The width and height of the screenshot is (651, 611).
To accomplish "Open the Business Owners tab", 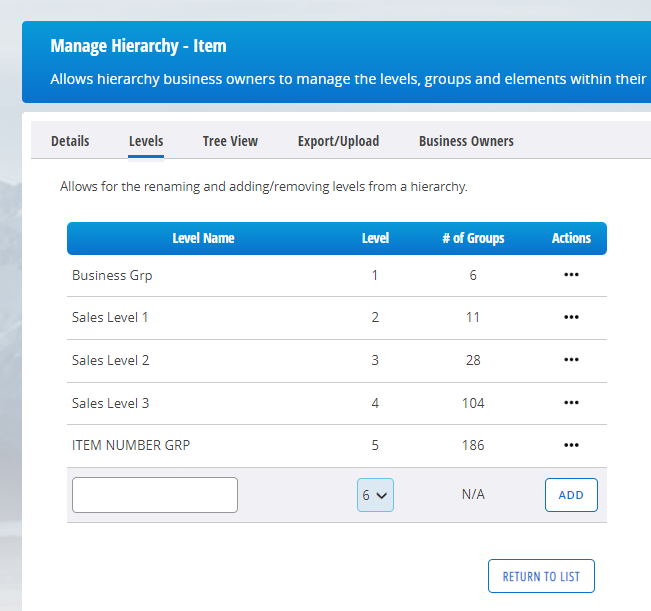I will [x=466, y=141].
